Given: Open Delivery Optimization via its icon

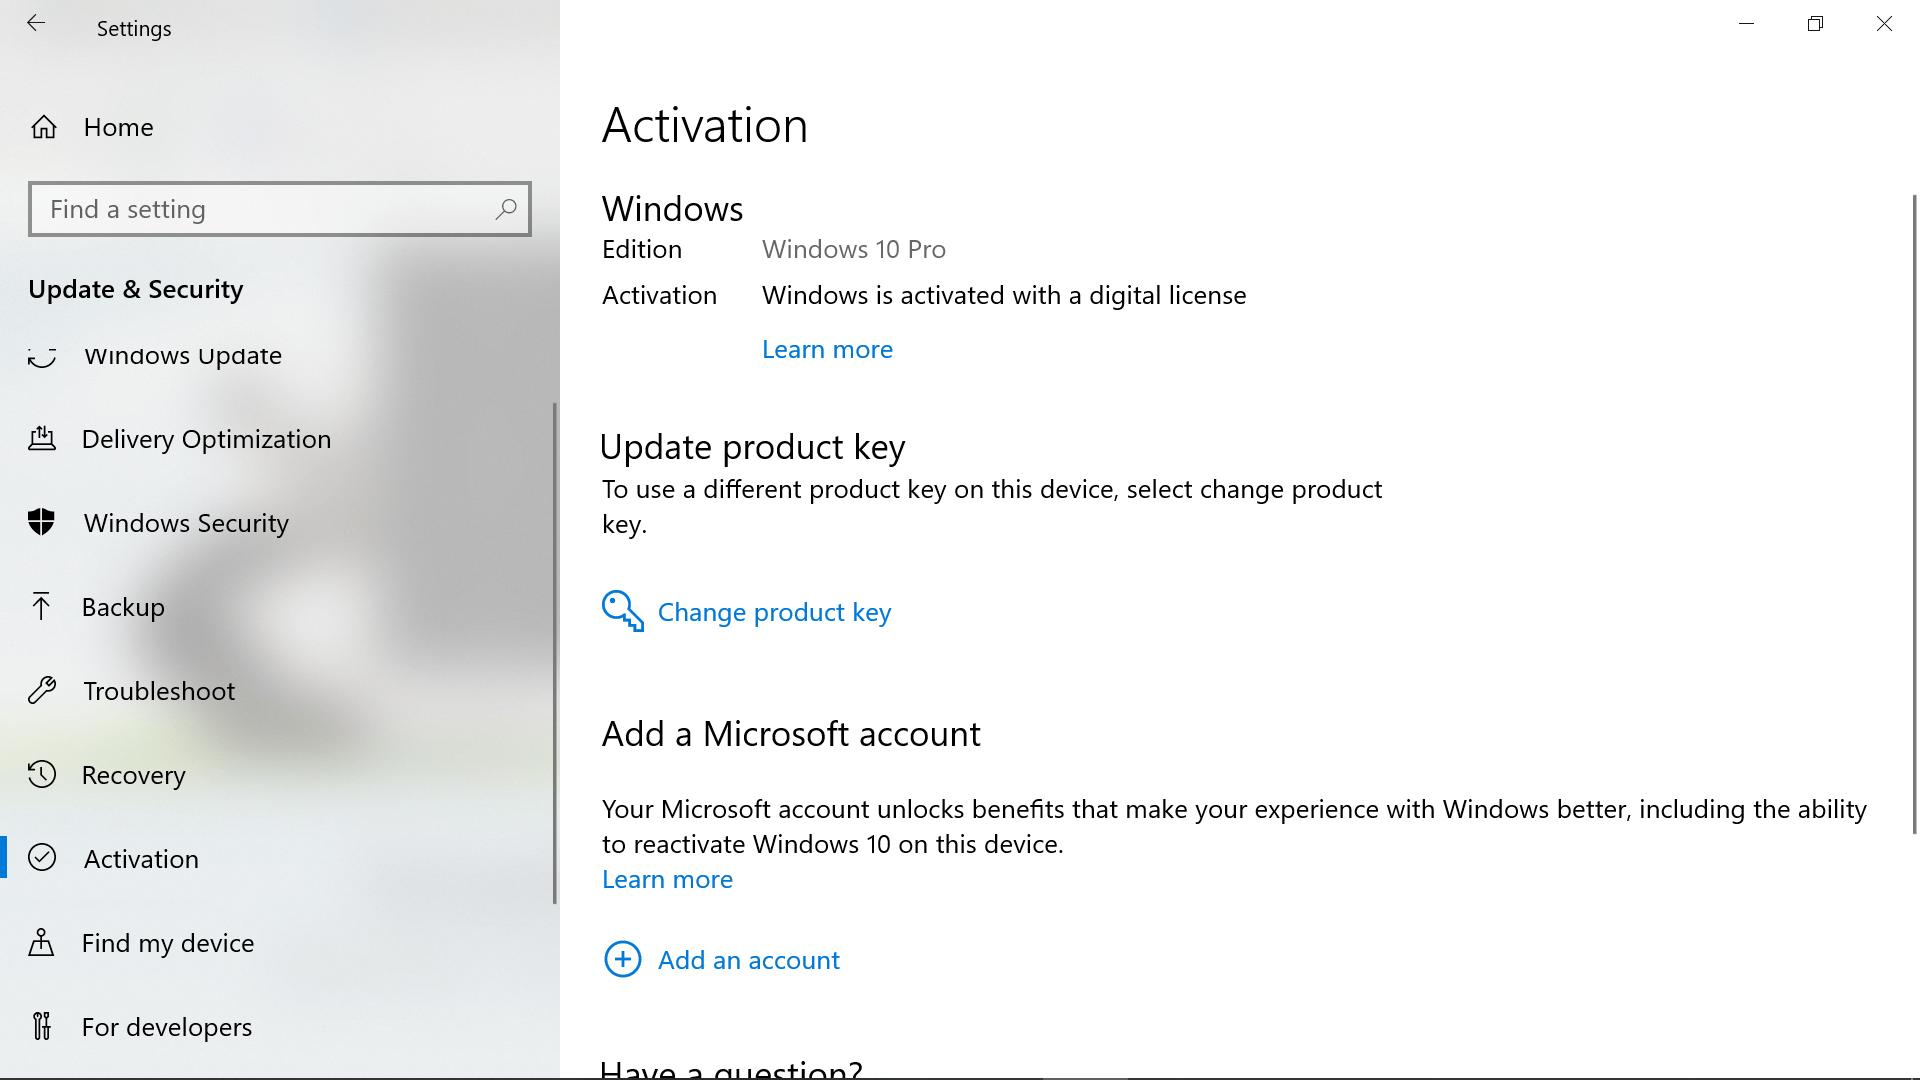Looking at the screenshot, I should point(41,439).
